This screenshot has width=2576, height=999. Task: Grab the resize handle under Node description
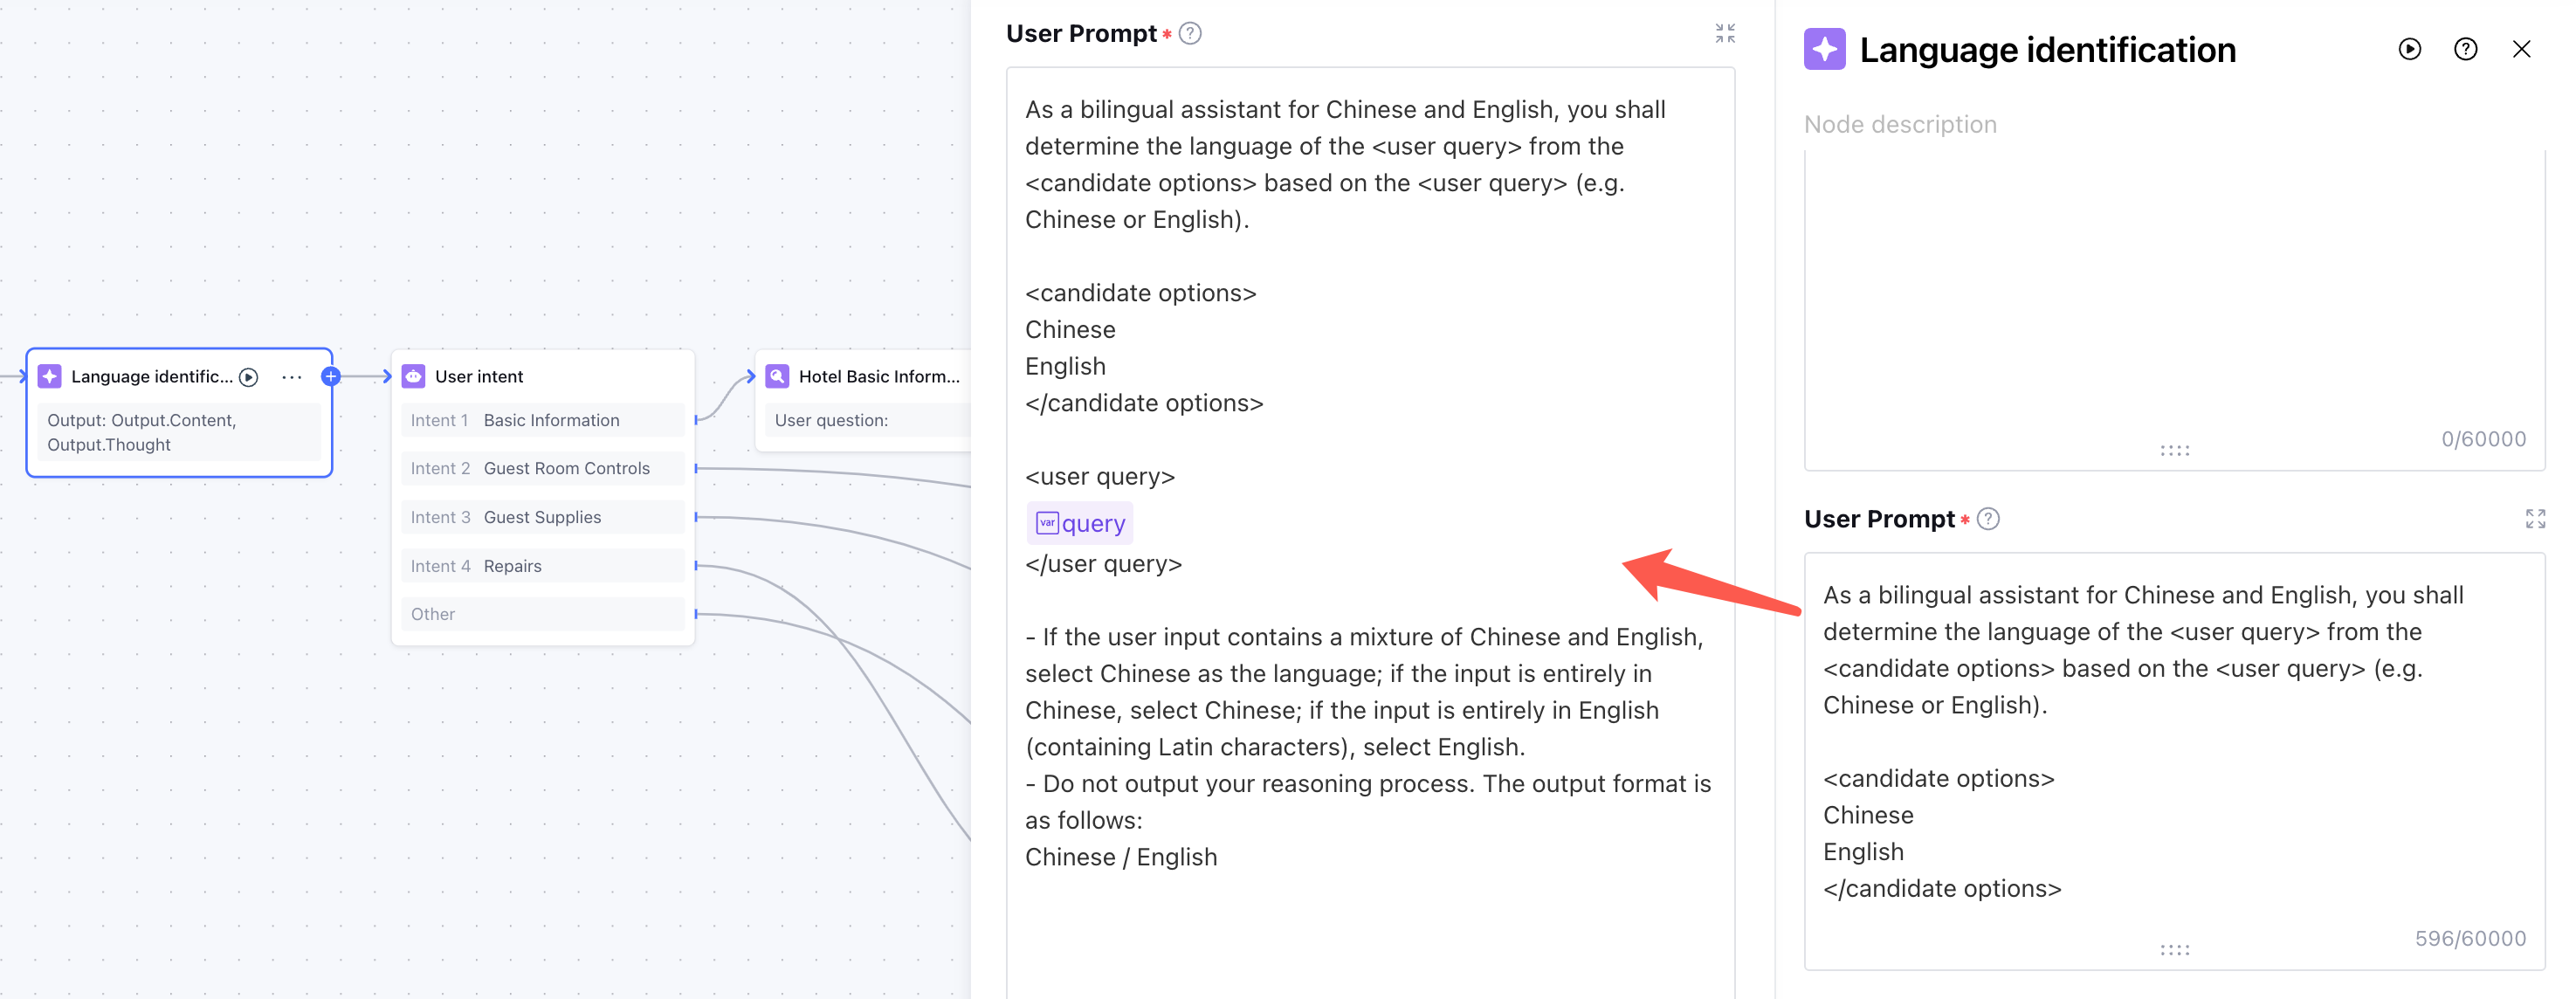coord(2174,450)
